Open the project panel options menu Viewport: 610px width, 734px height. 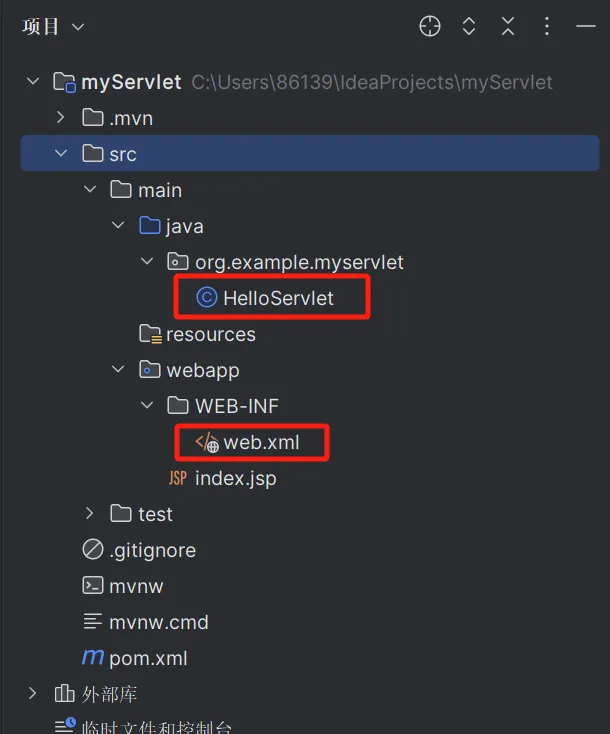547,26
